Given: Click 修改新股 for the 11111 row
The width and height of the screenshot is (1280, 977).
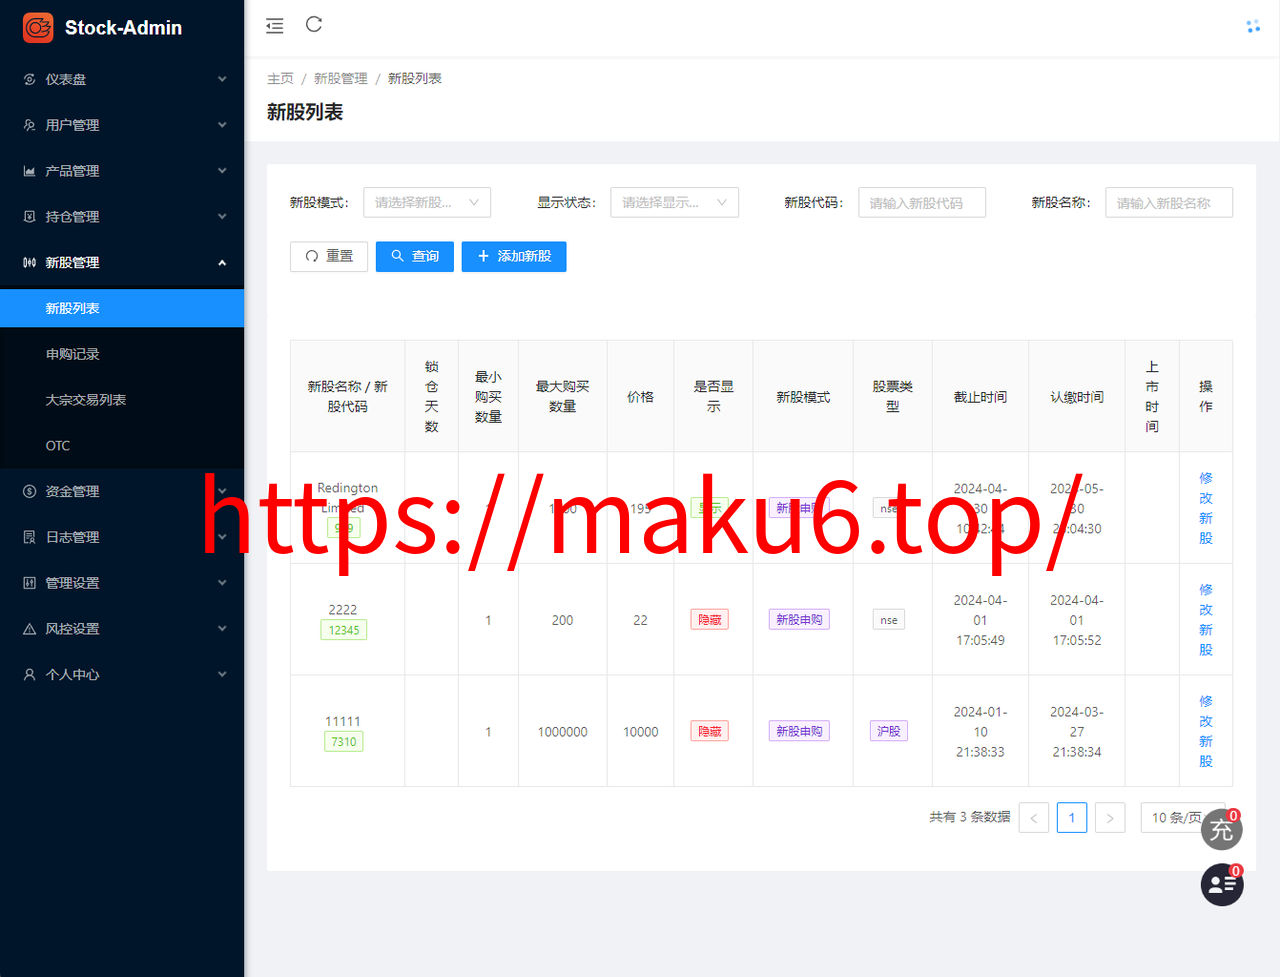Looking at the screenshot, I should 1206,731.
